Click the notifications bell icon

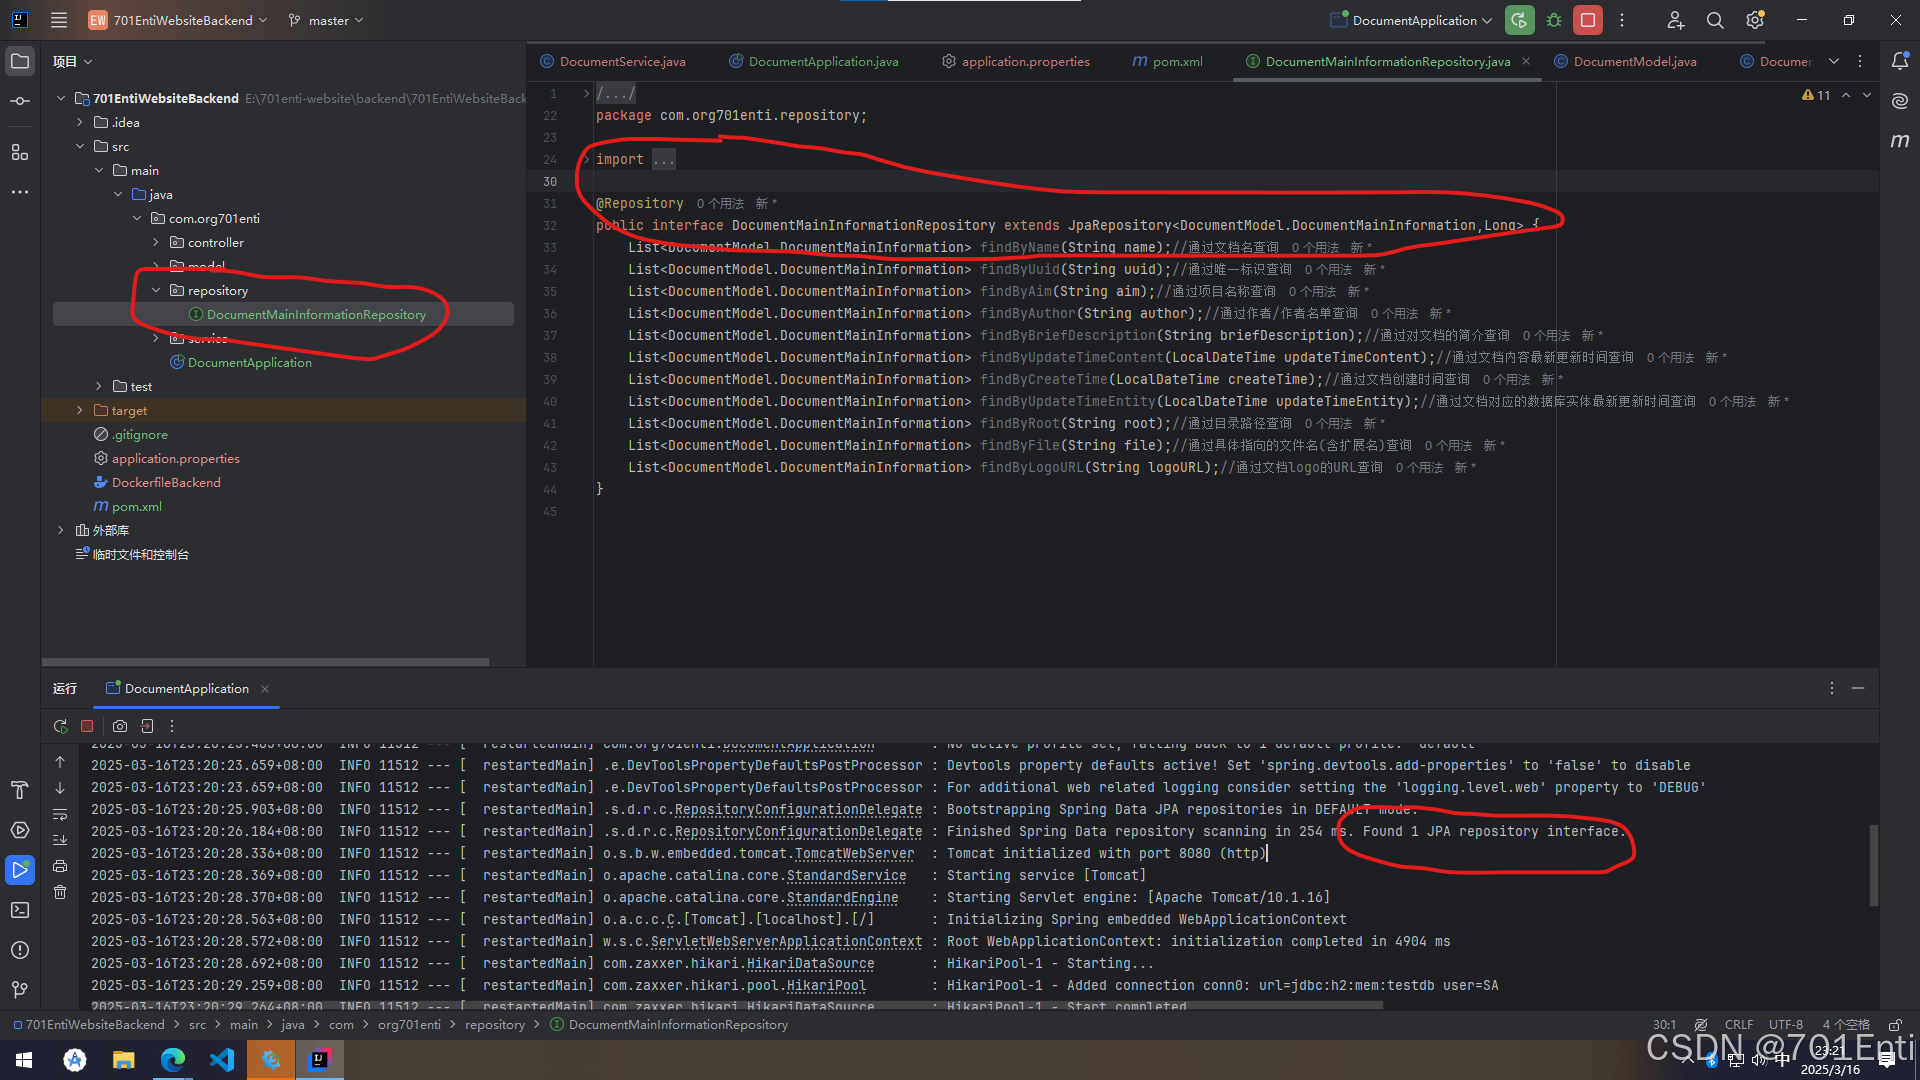click(x=1901, y=61)
